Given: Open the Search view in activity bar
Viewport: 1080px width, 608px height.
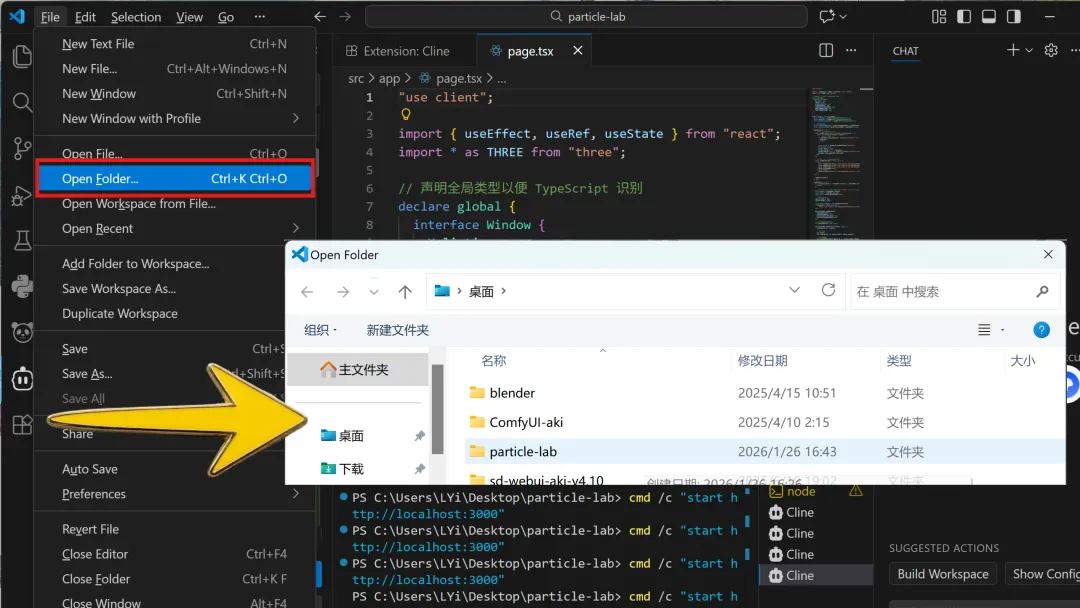Looking at the screenshot, I should tap(22, 103).
